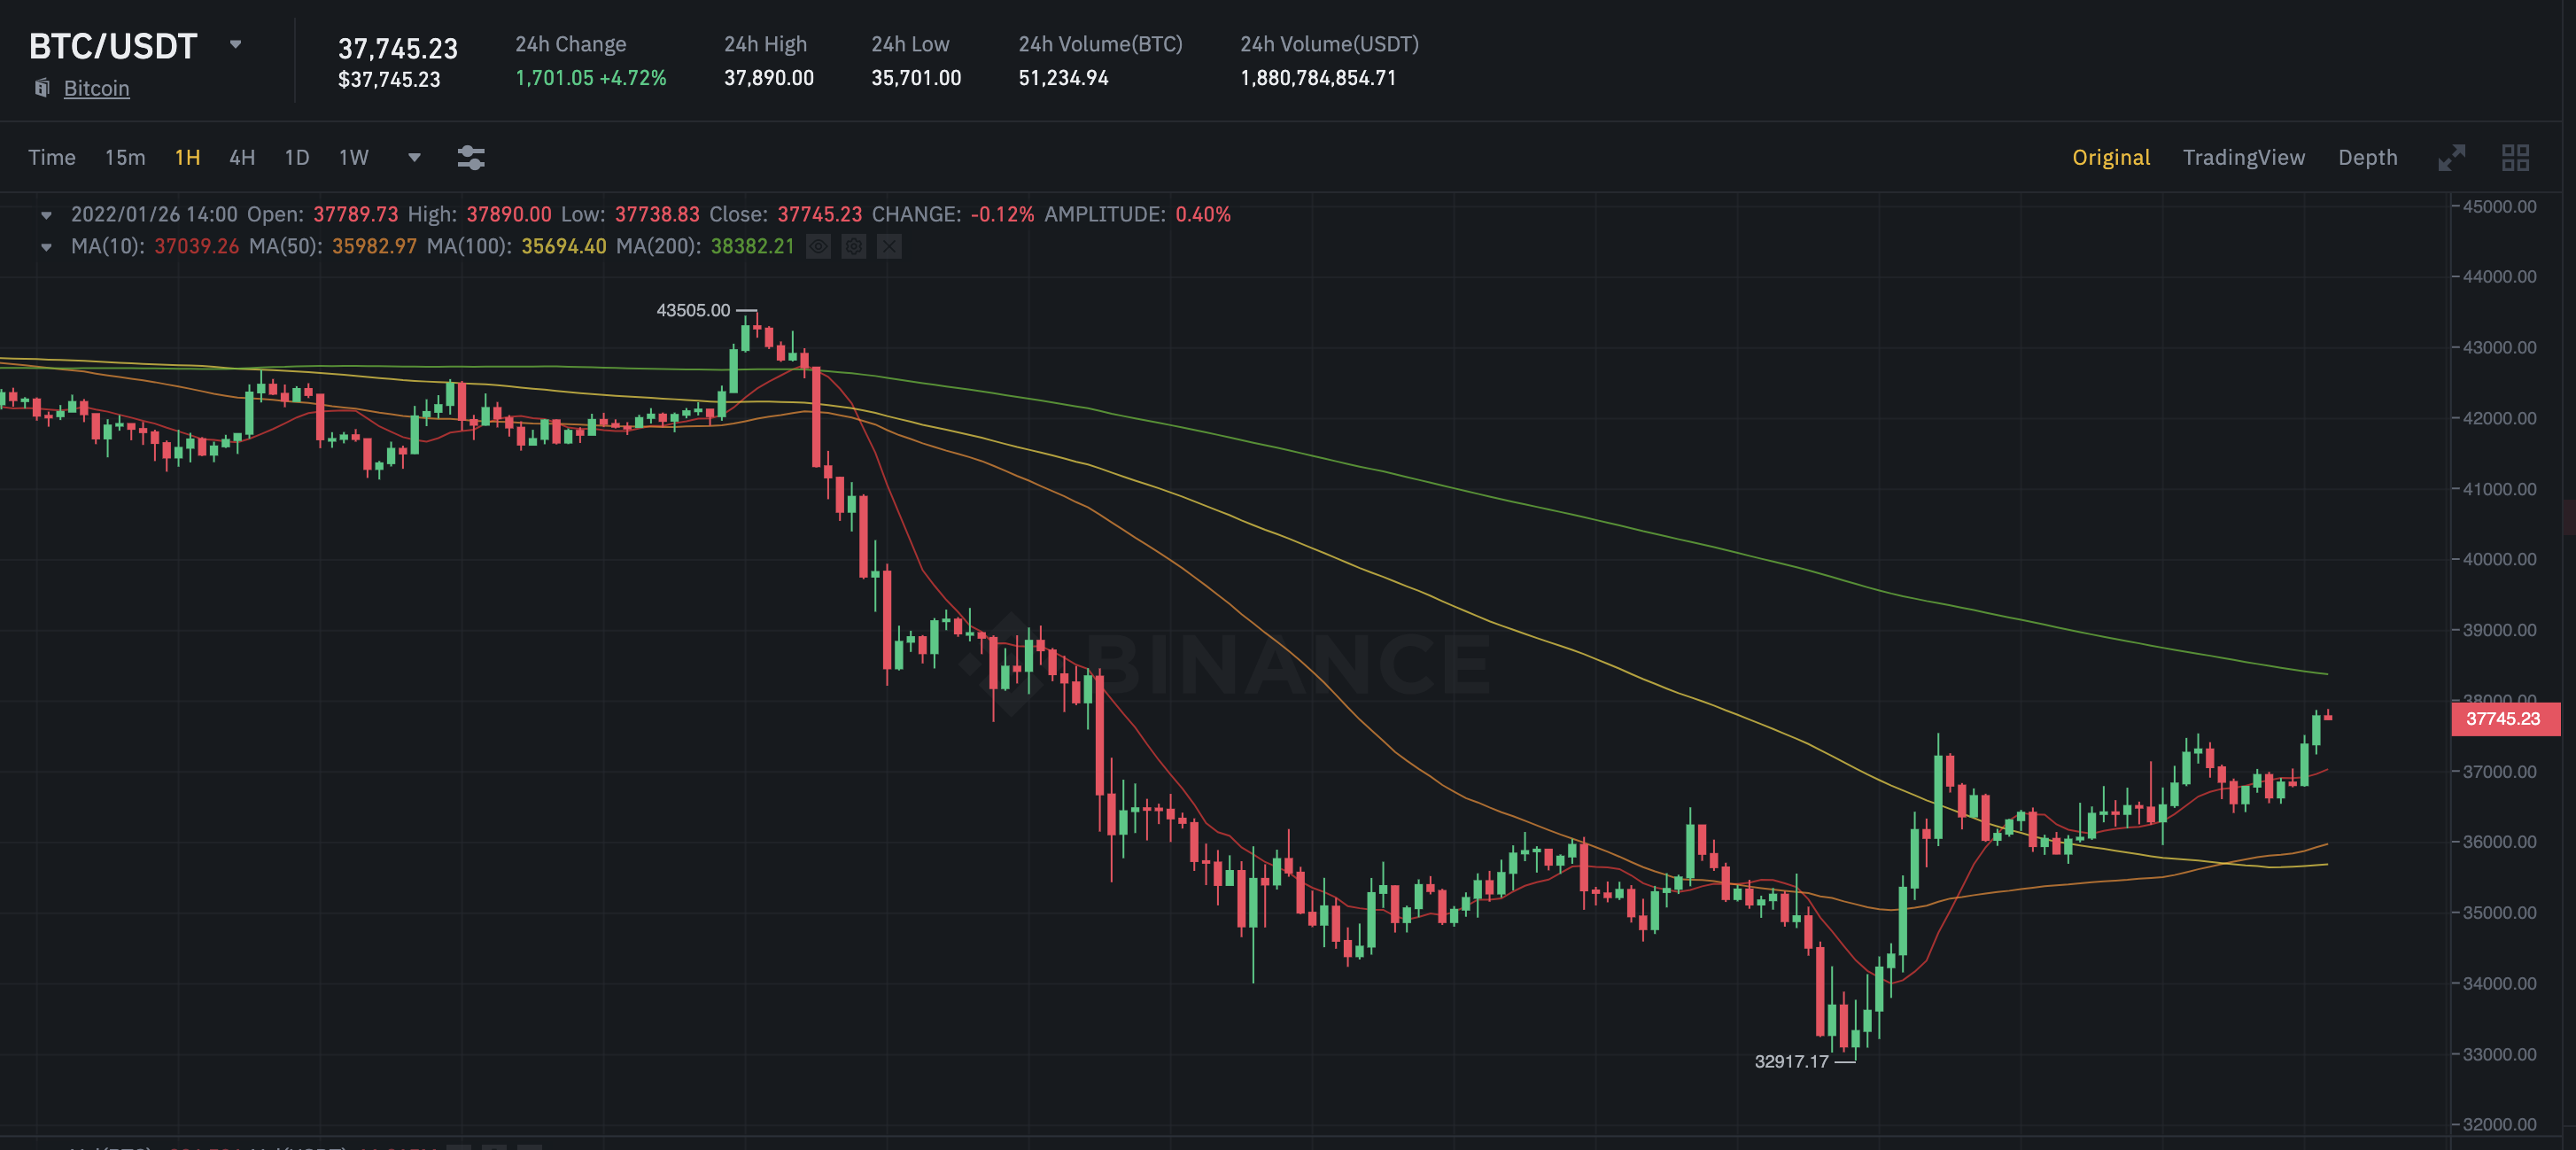This screenshot has width=2576, height=1150.
Task: Switch to the TradingView chart tab
Action: [x=2243, y=157]
